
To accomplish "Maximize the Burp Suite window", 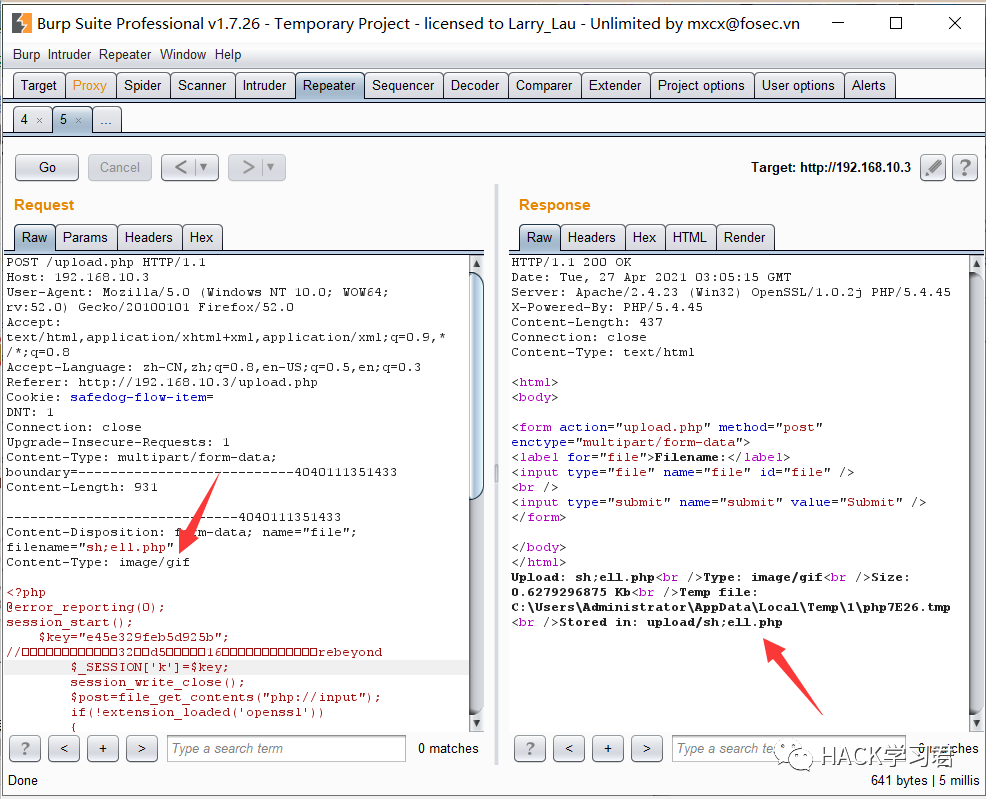I will [896, 23].
